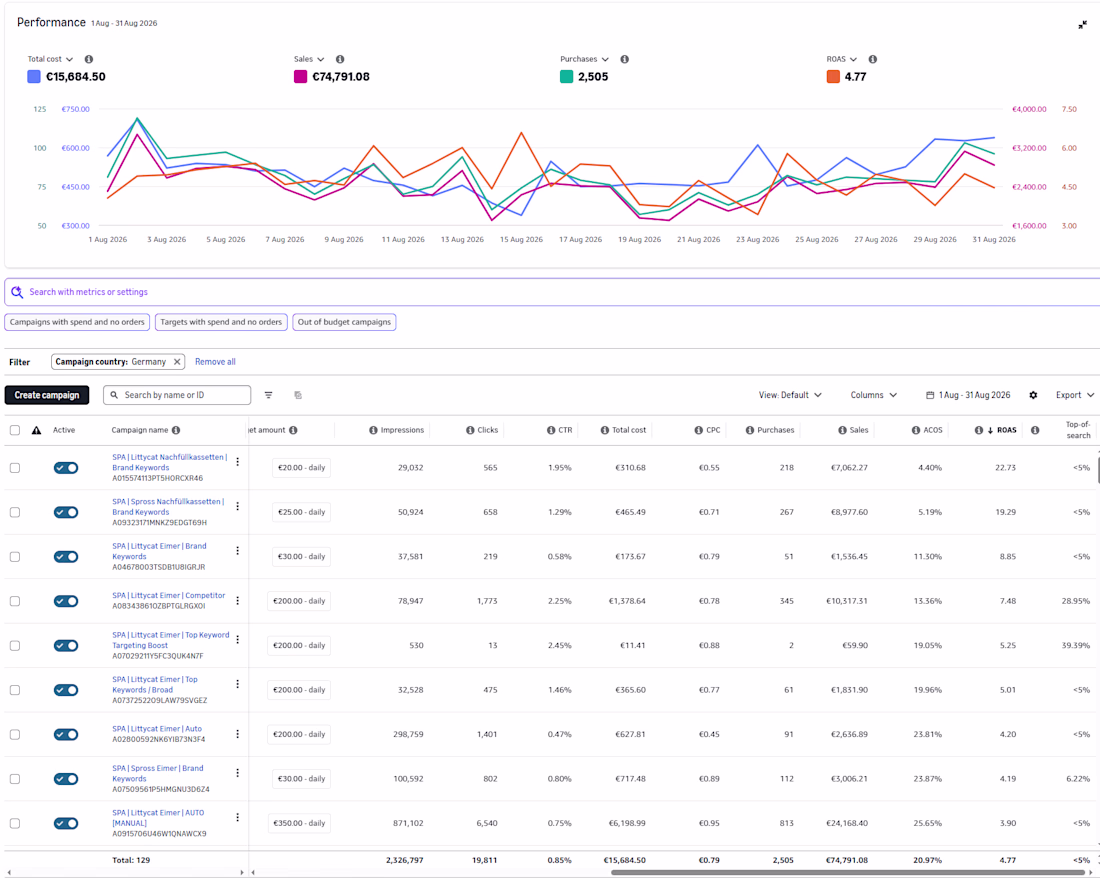
Task: Select Campaigns with spend and no orders
Action: tap(77, 322)
